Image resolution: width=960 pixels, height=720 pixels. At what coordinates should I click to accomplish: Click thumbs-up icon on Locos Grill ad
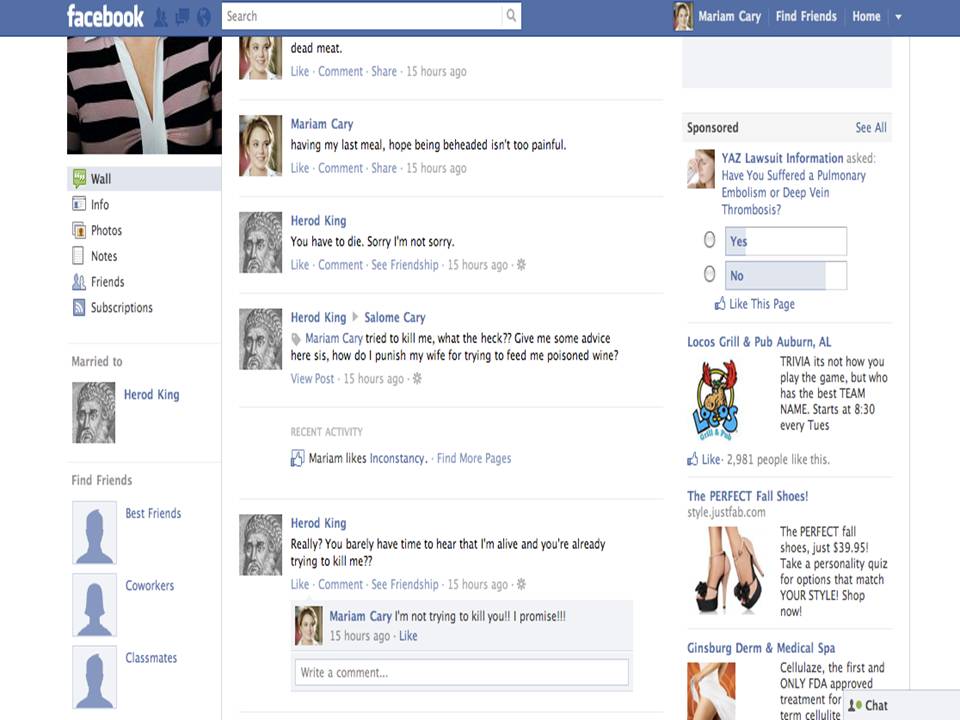(x=692, y=459)
